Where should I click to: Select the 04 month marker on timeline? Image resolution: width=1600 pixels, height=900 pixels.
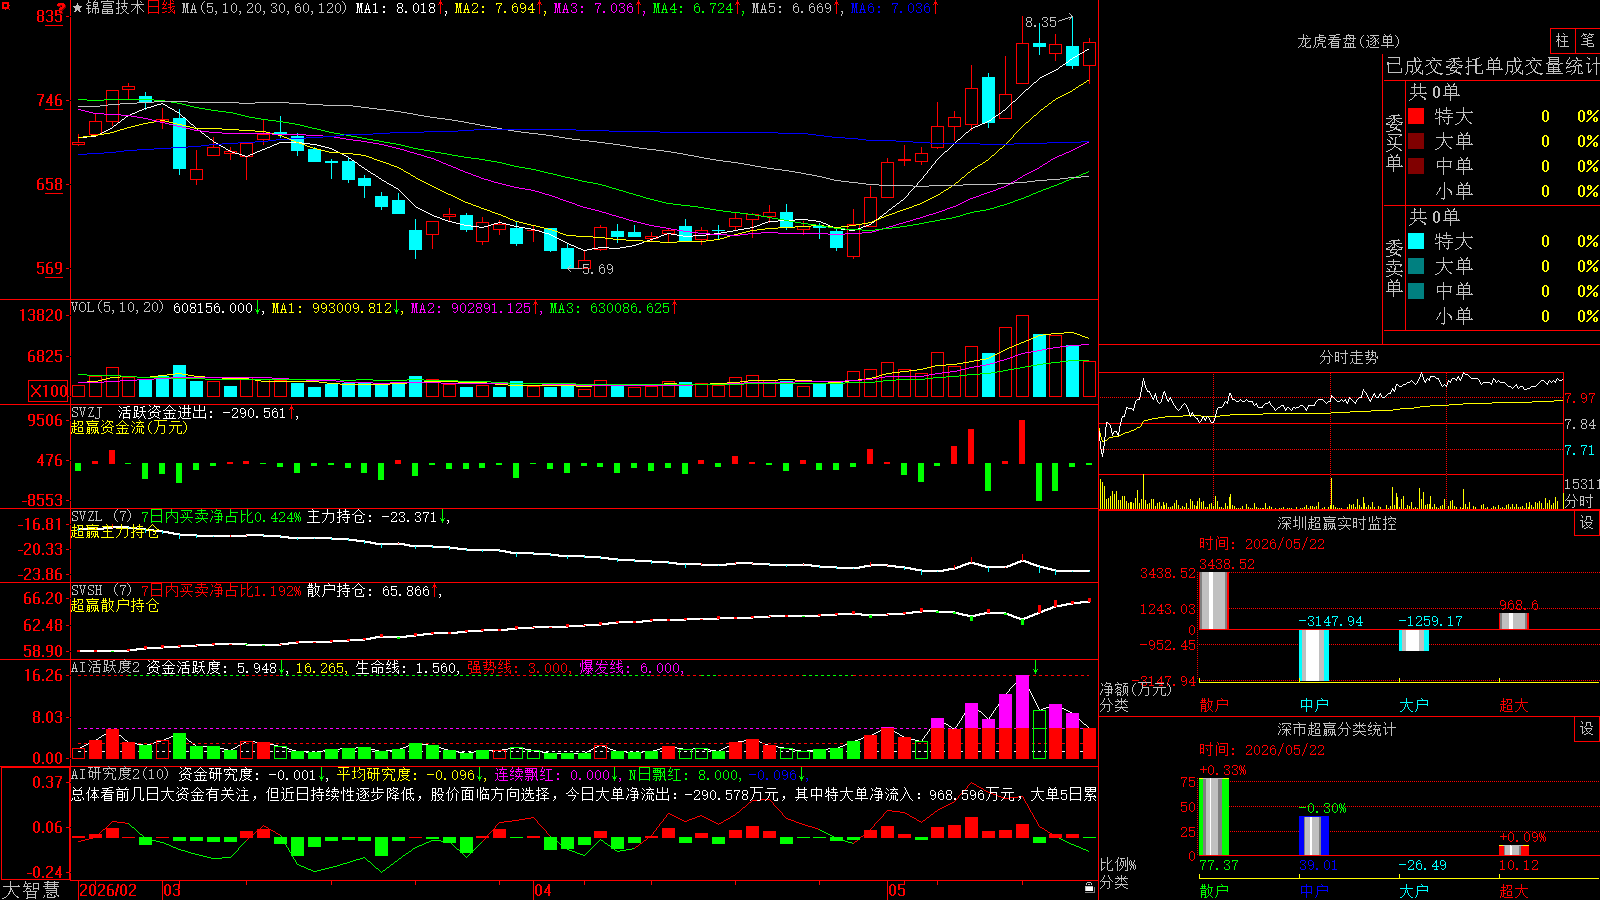[x=543, y=890]
